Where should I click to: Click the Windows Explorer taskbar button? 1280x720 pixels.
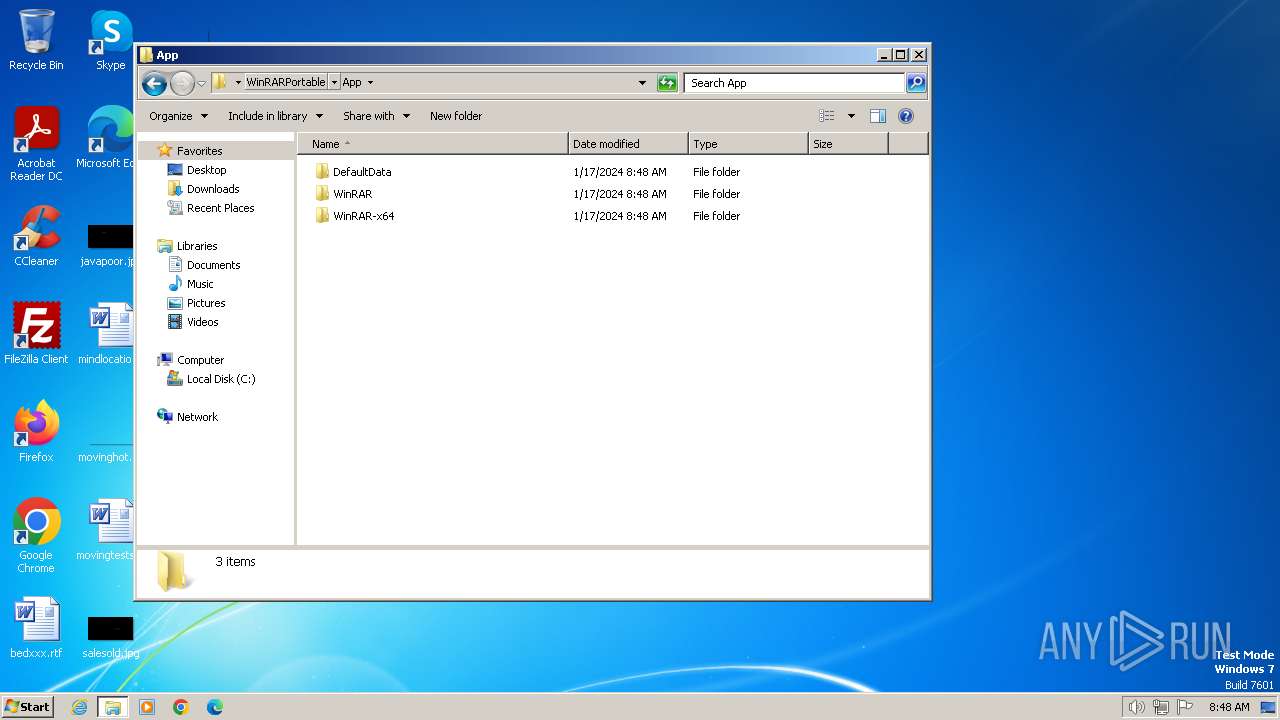(x=113, y=707)
